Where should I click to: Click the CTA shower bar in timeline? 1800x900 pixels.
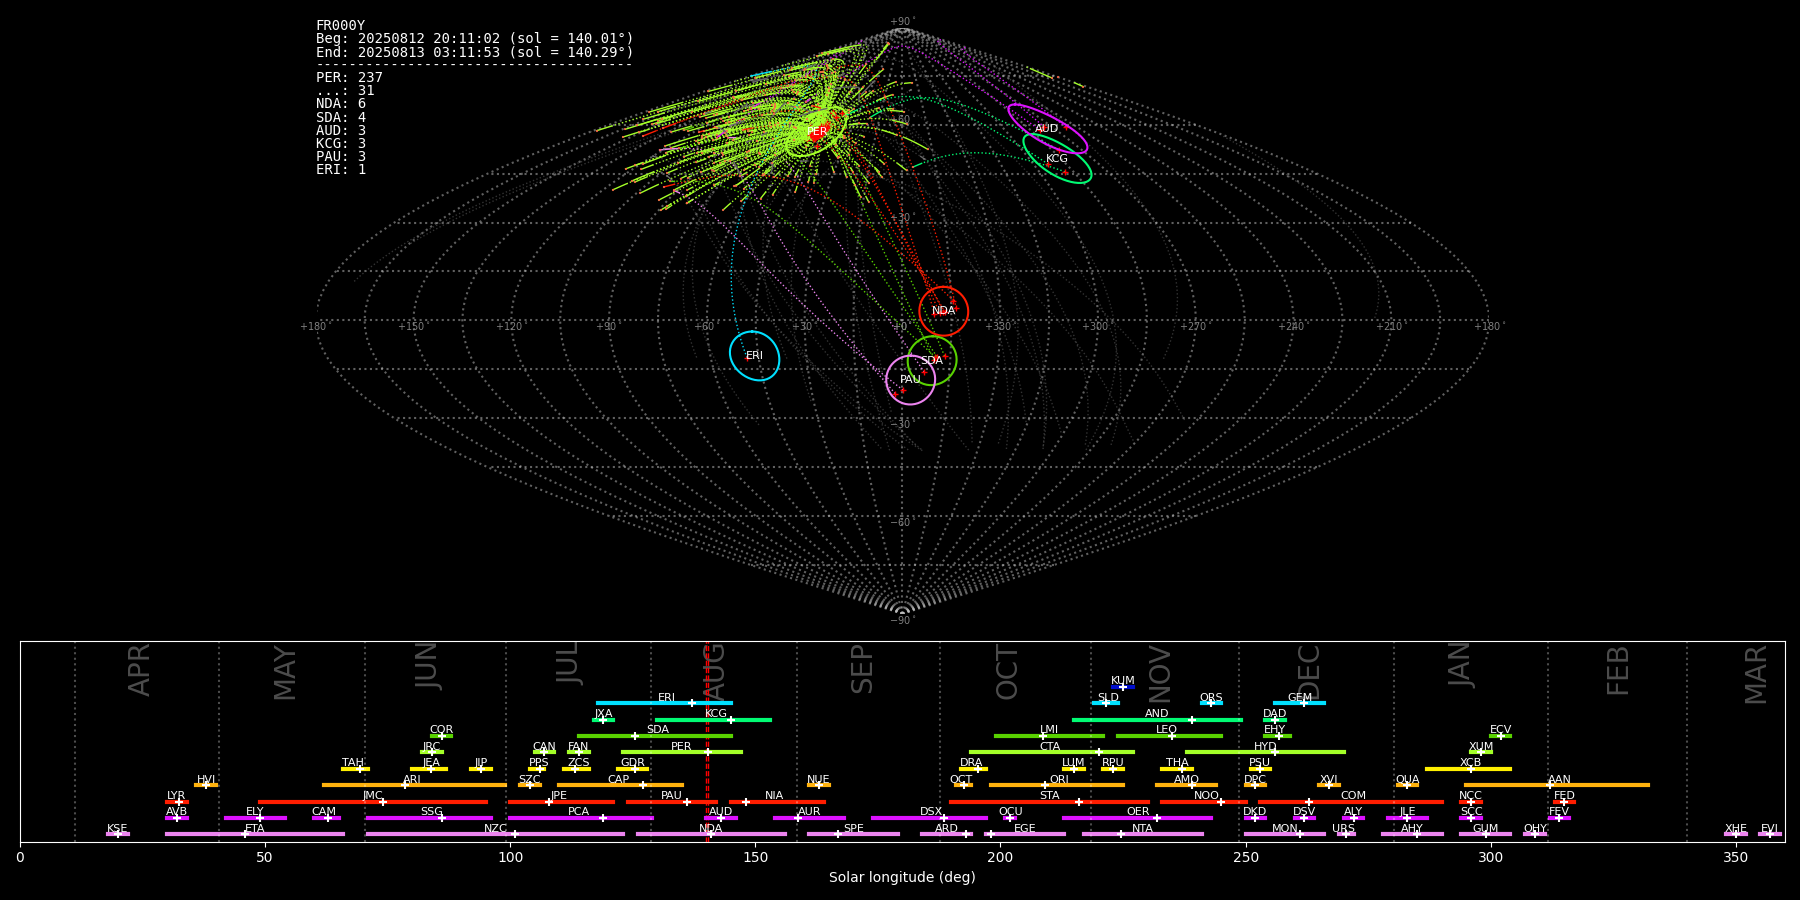pos(1052,752)
